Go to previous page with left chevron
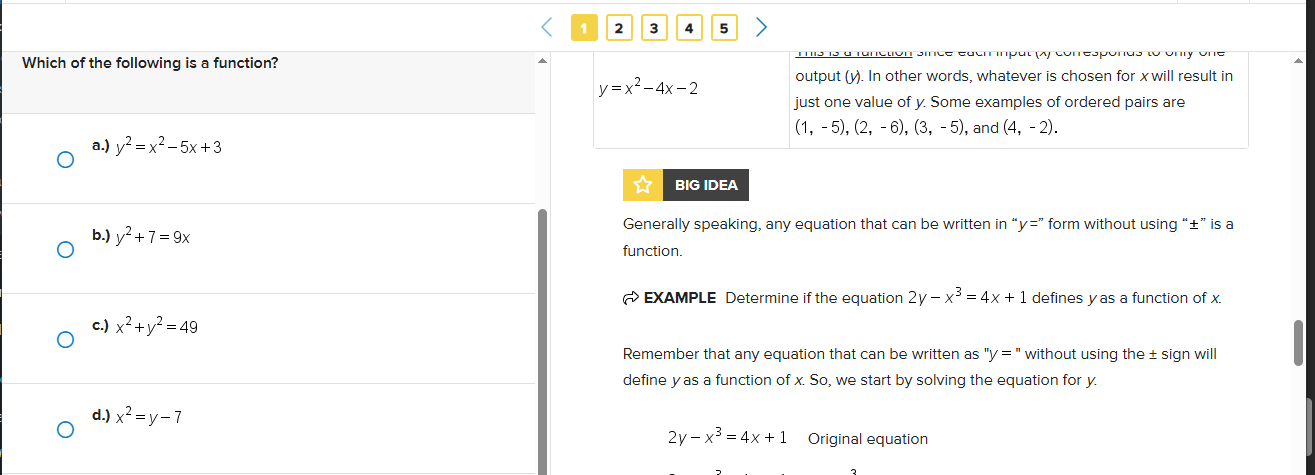The height and width of the screenshot is (475, 1315). click(x=546, y=27)
